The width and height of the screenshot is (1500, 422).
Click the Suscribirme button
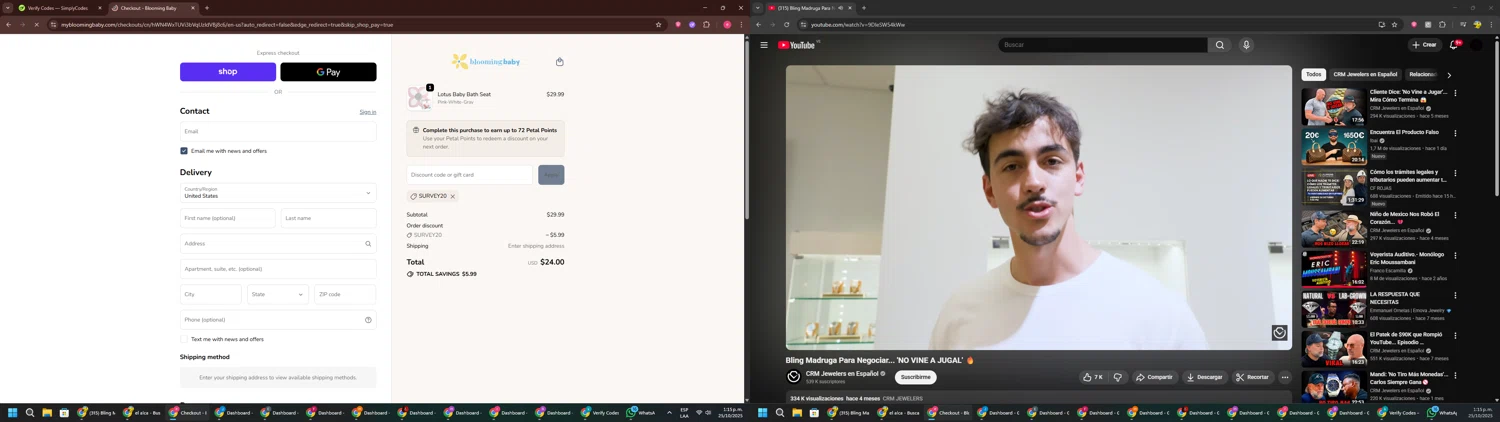click(915, 377)
